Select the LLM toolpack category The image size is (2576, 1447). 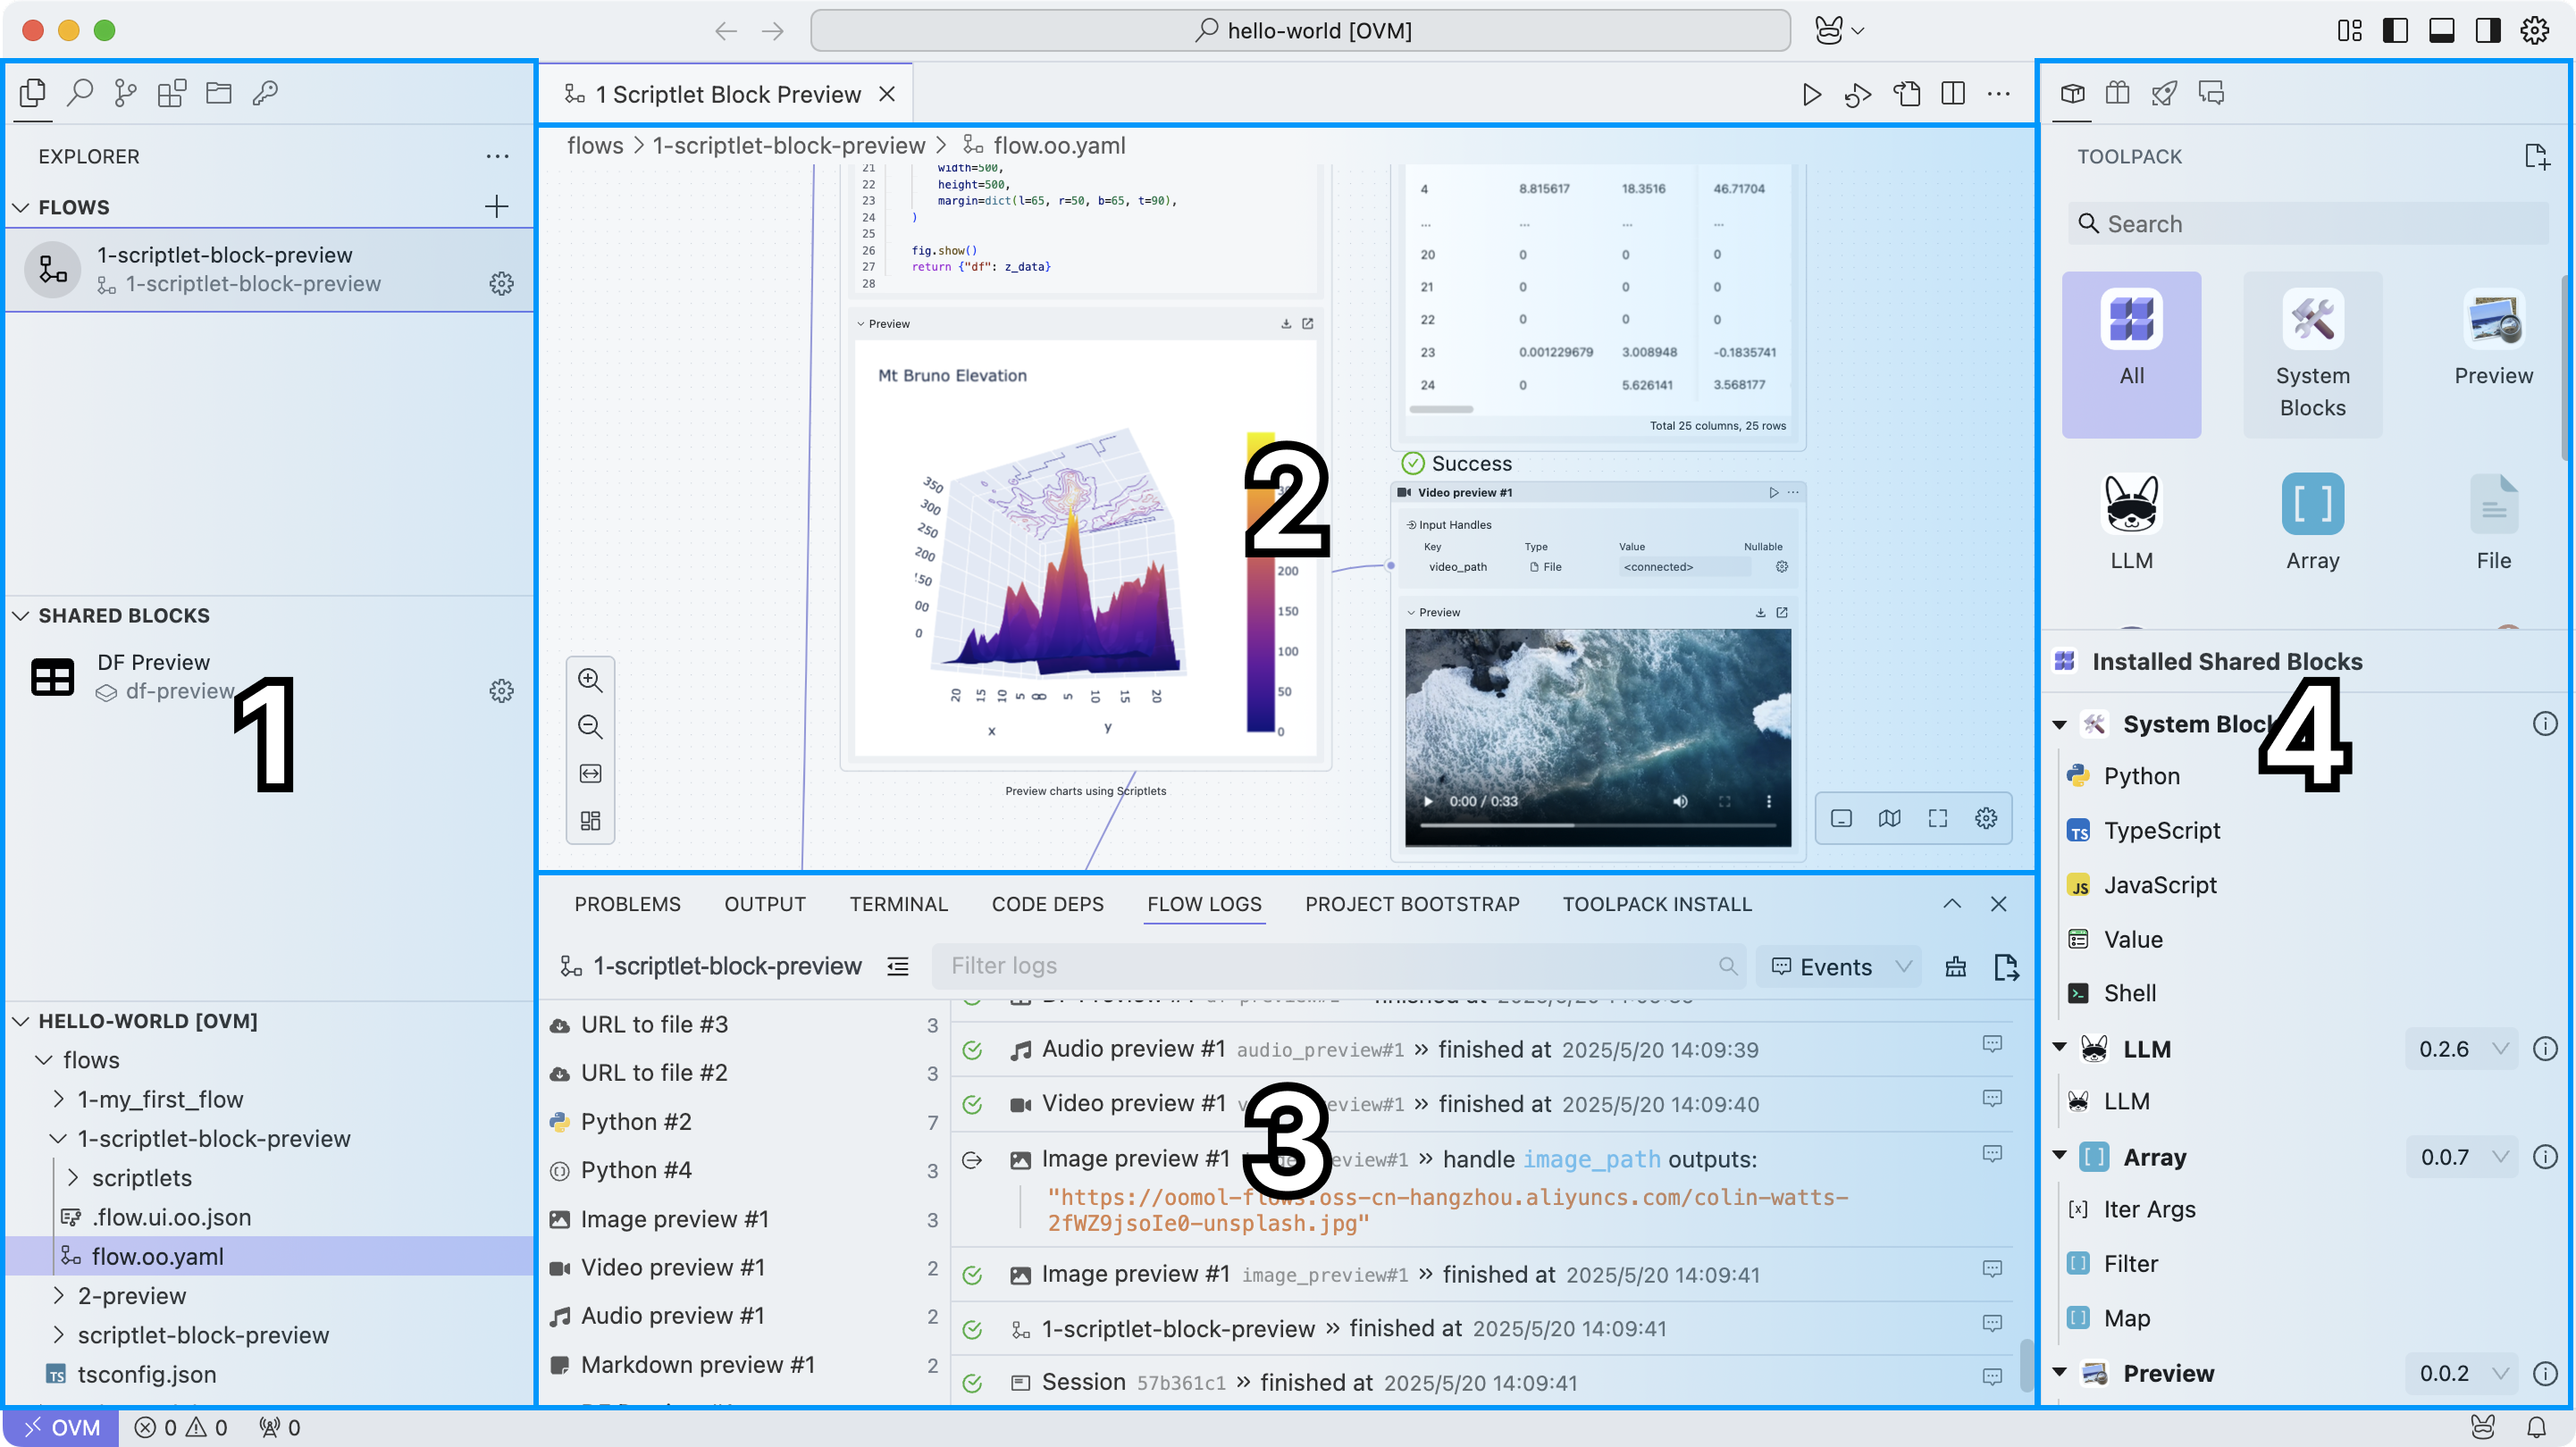pyautogui.click(x=2131, y=521)
